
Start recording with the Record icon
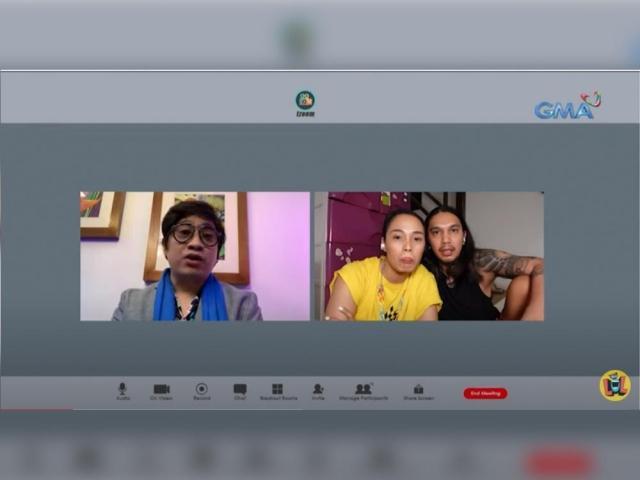[x=201, y=388]
